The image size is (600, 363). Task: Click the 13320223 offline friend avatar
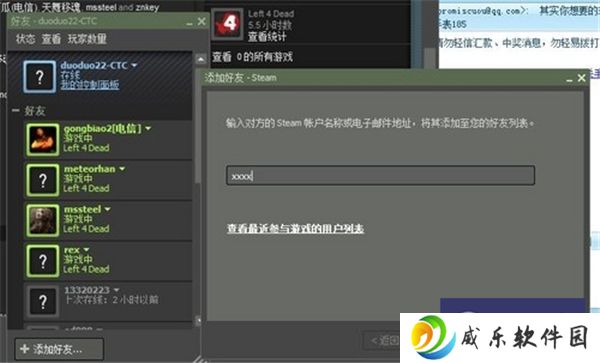click(43, 301)
